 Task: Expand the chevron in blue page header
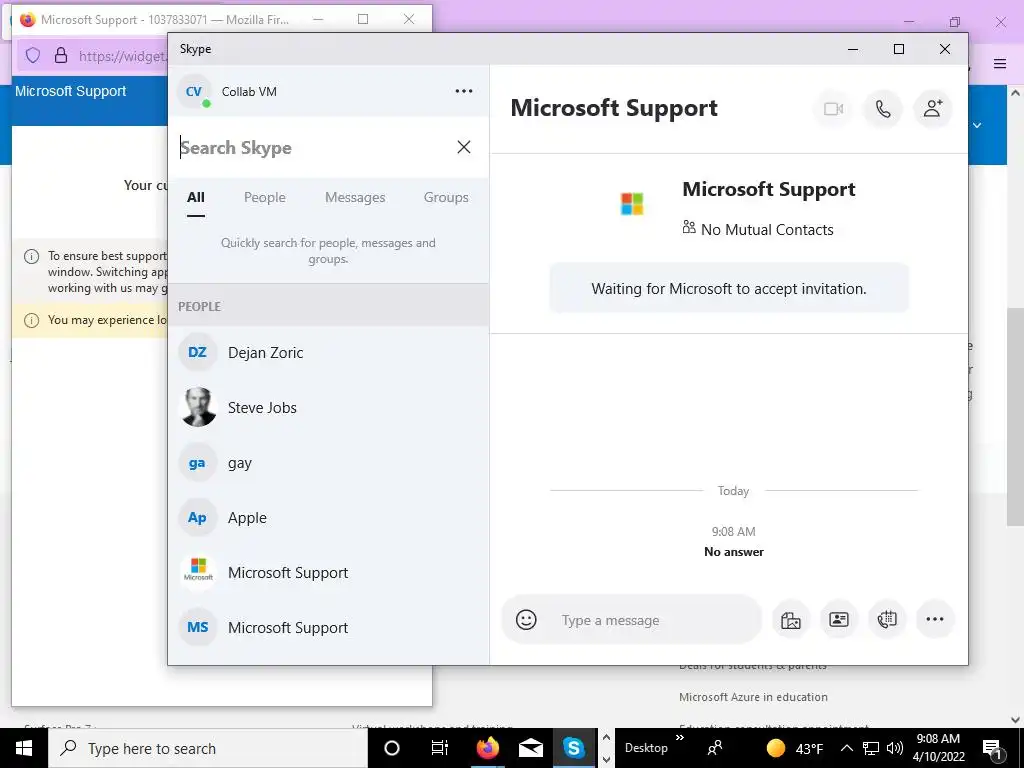(x=977, y=125)
